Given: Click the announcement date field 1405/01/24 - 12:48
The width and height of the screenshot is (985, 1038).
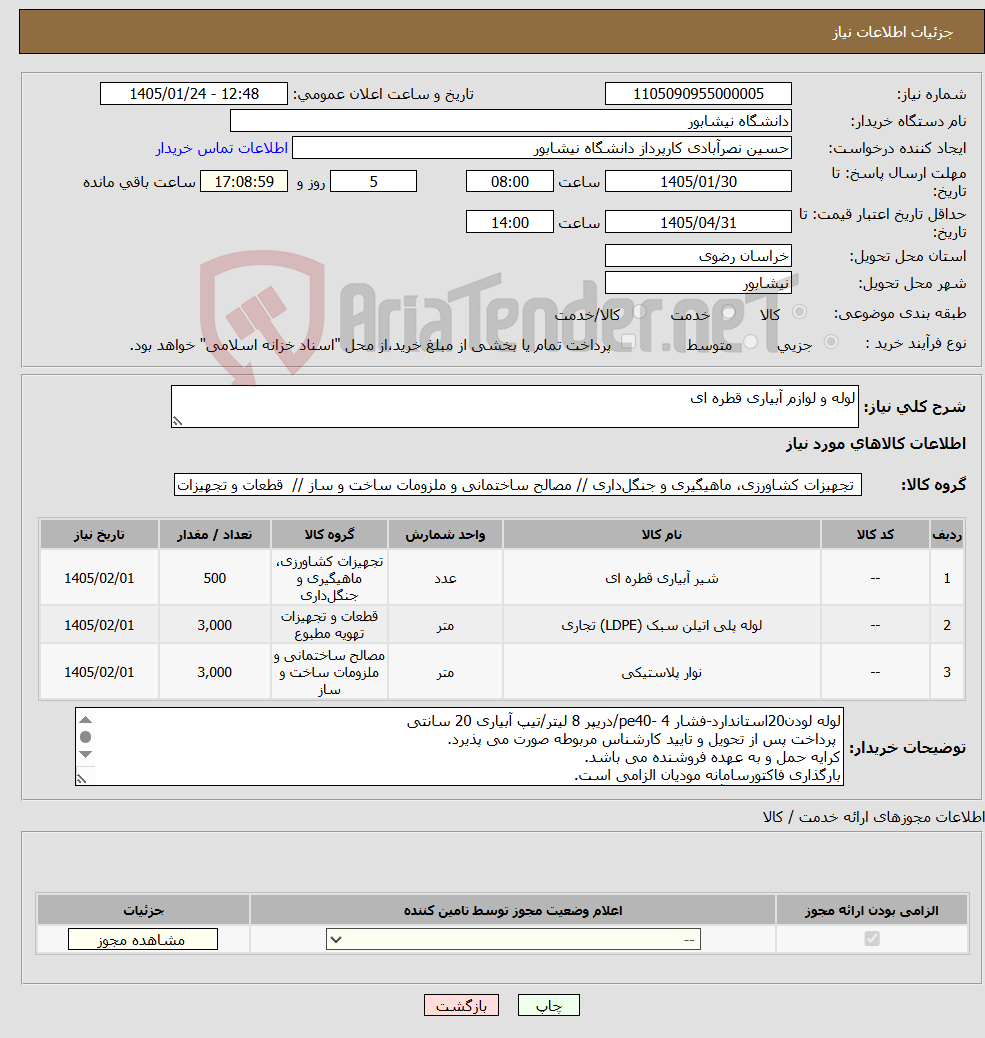Looking at the screenshot, I should pos(194,94).
